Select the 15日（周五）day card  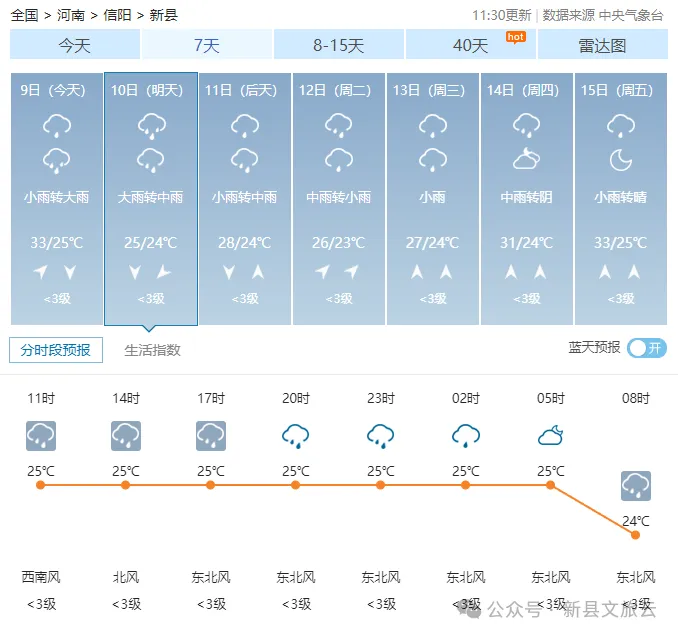(x=621, y=198)
